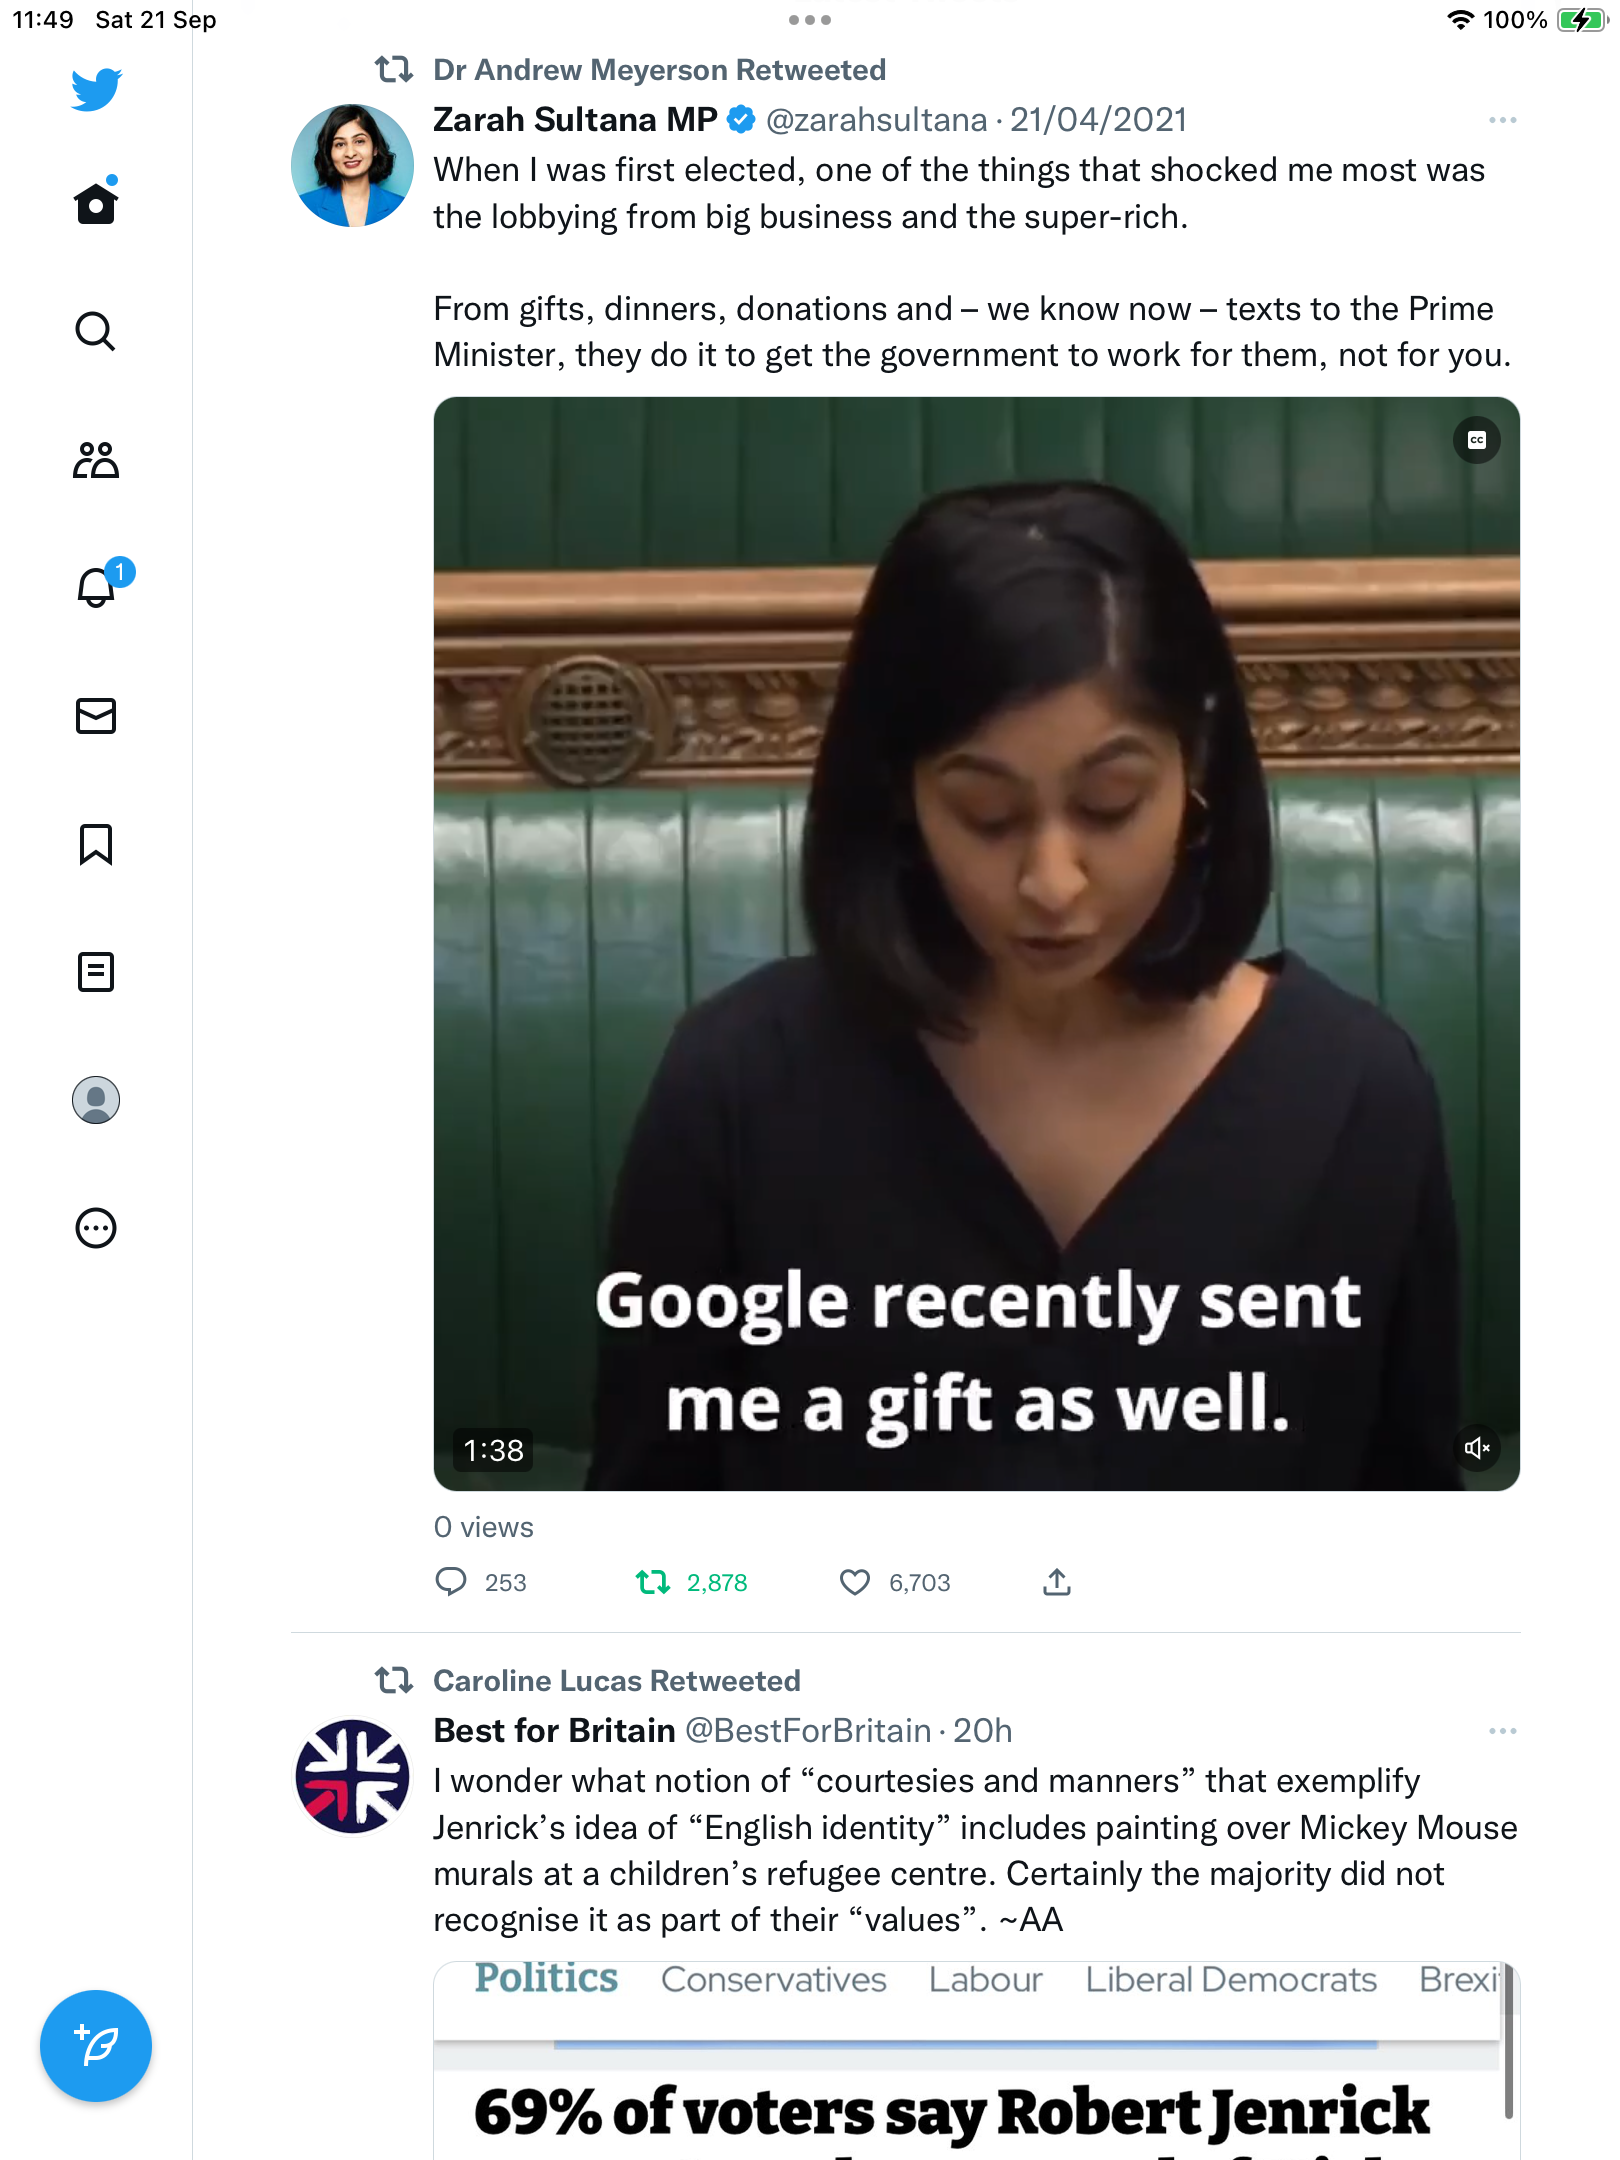The width and height of the screenshot is (1620, 2160).
Task: Tap the 11:49 clock in status bar
Action: coord(43,20)
